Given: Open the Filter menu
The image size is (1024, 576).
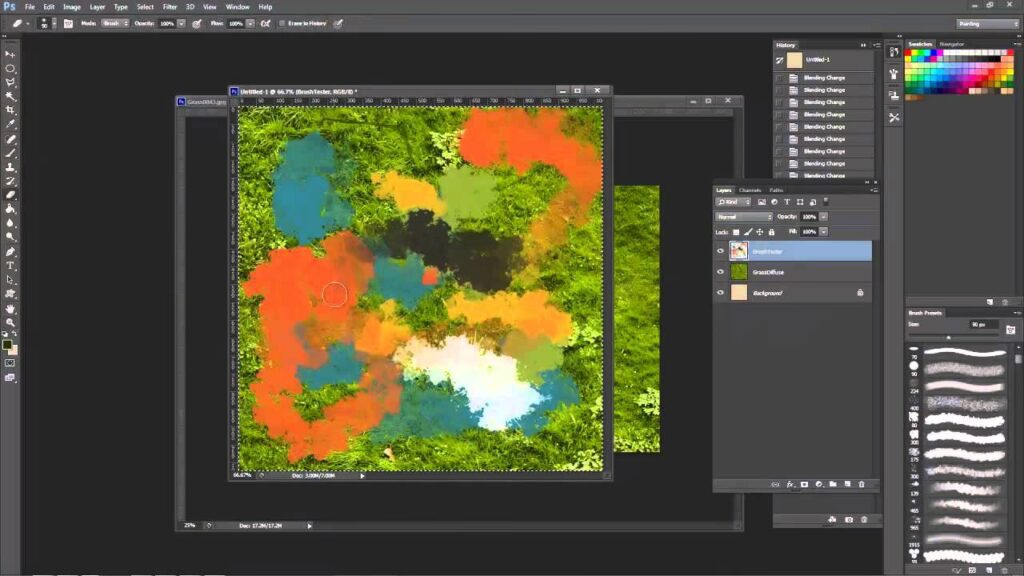Looking at the screenshot, I should coord(170,7).
